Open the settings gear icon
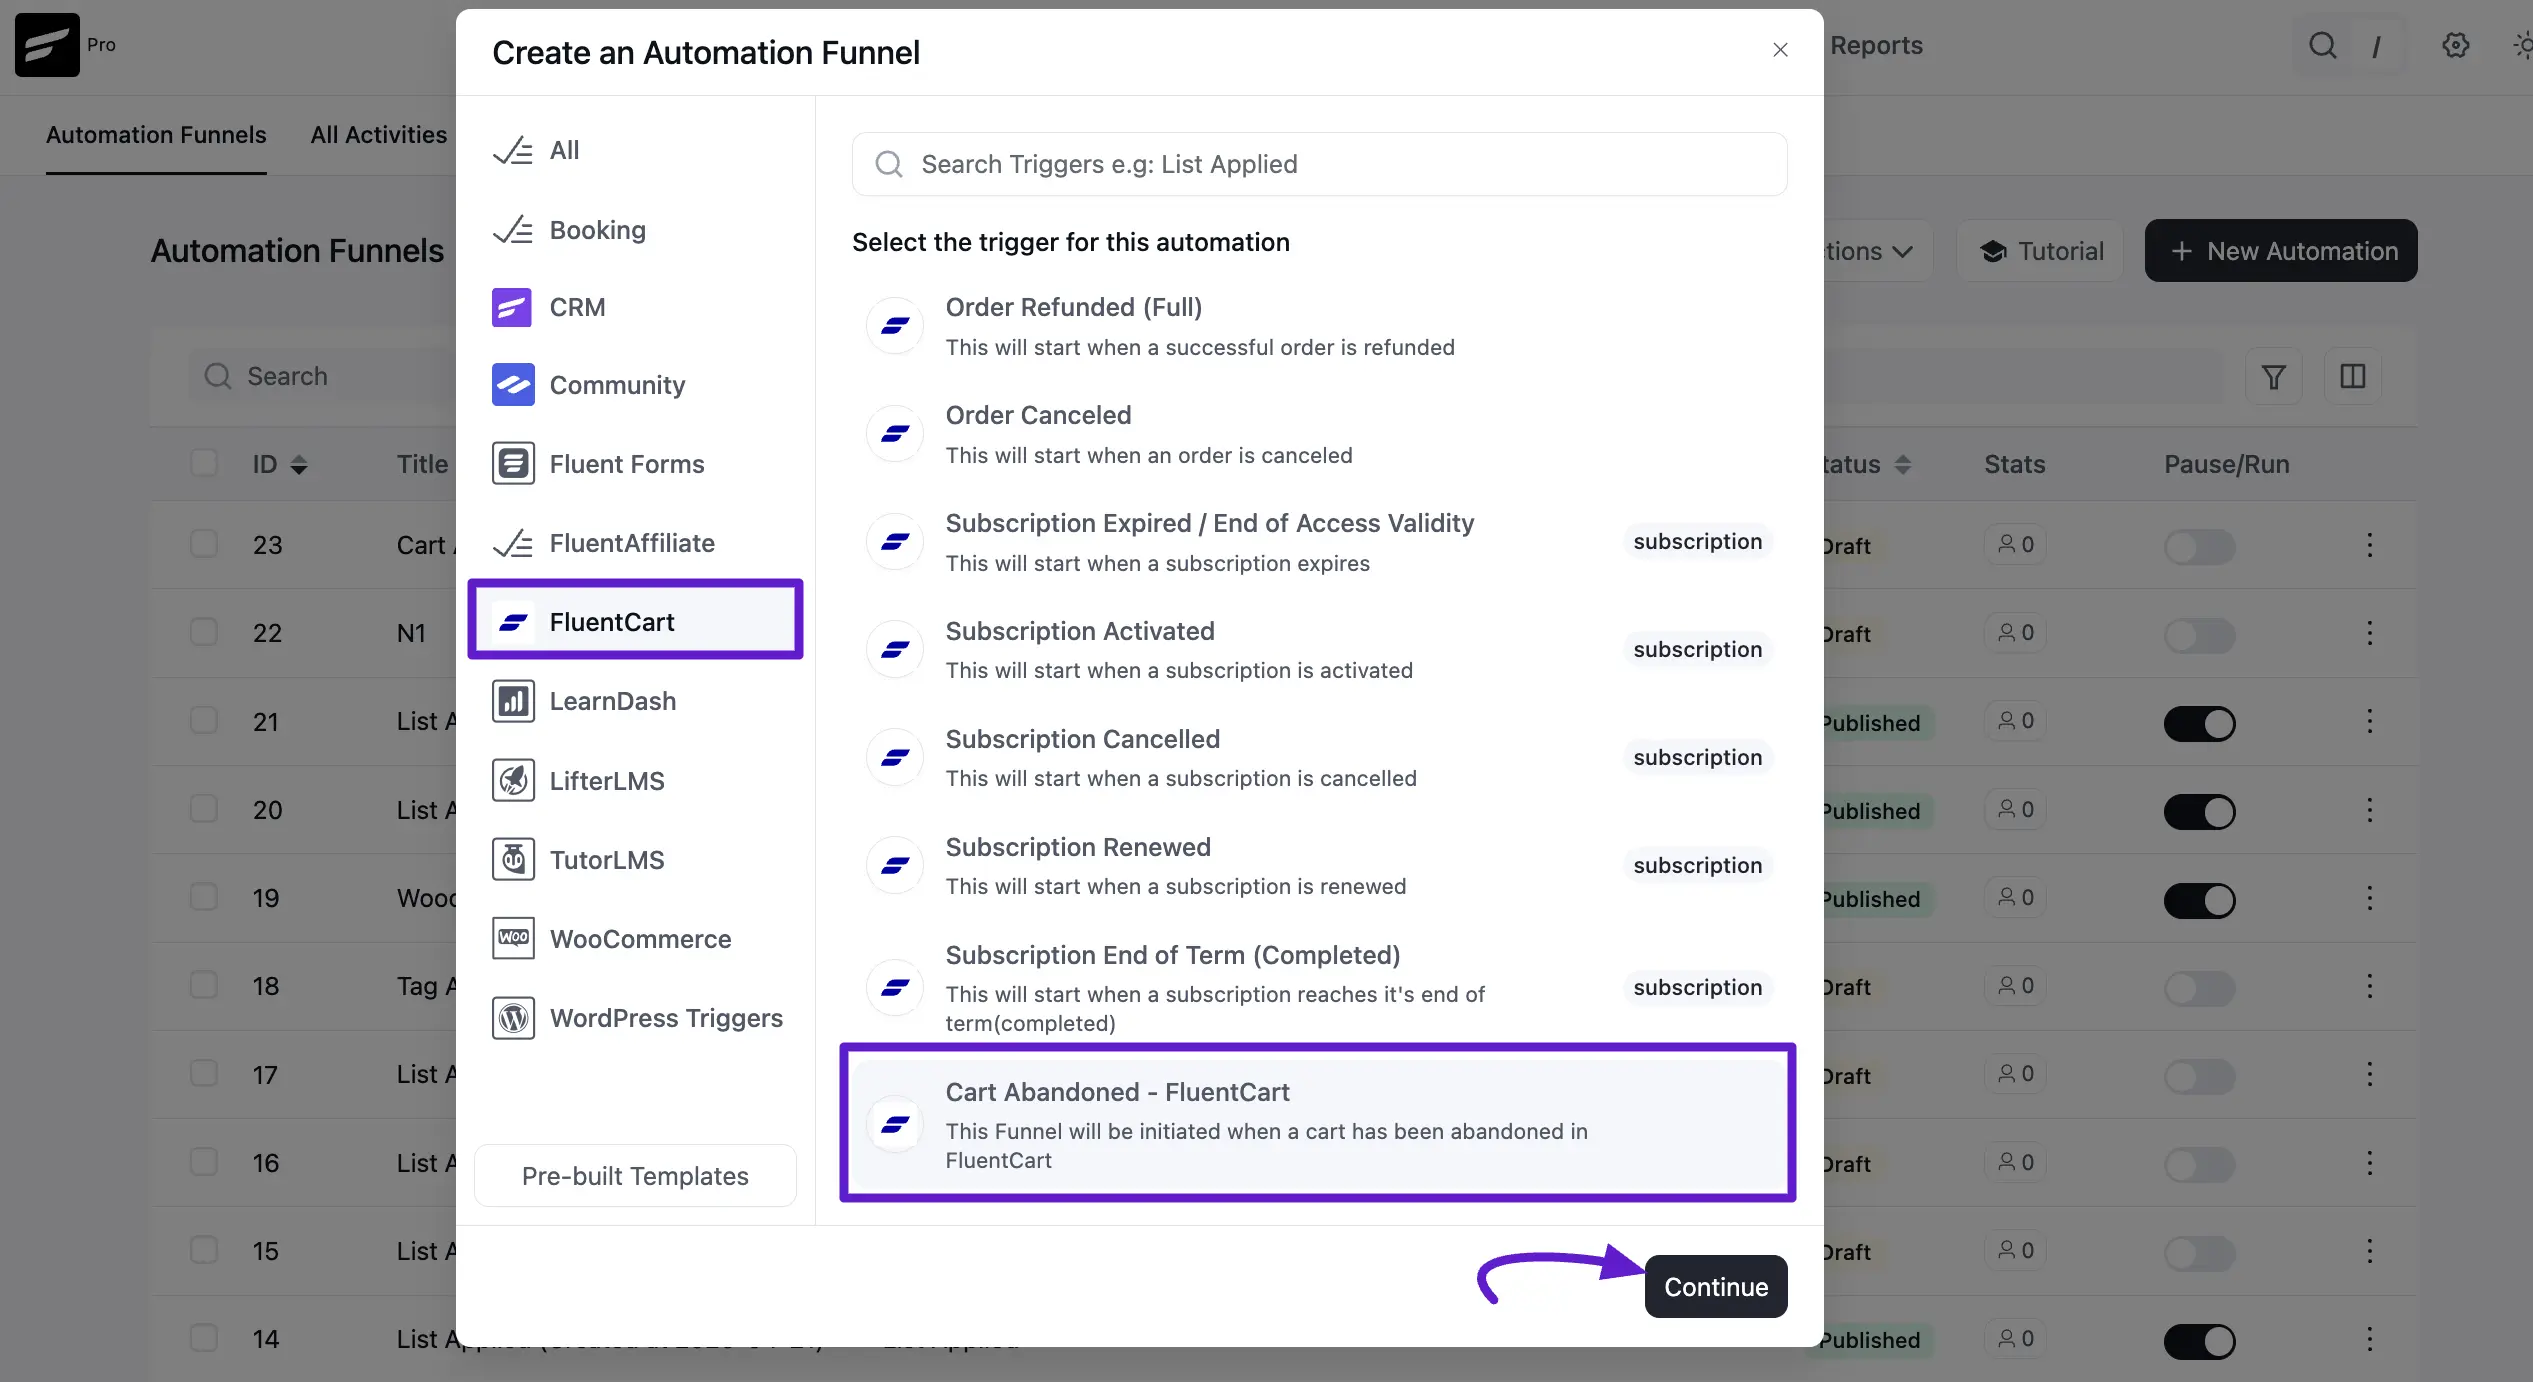 tap(2456, 45)
